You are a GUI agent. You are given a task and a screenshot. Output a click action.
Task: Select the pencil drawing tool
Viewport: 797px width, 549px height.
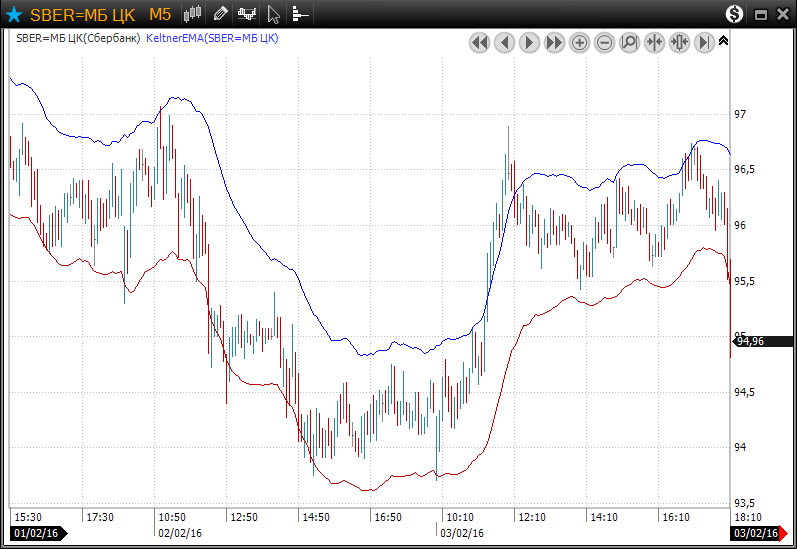click(x=220, y=14)
